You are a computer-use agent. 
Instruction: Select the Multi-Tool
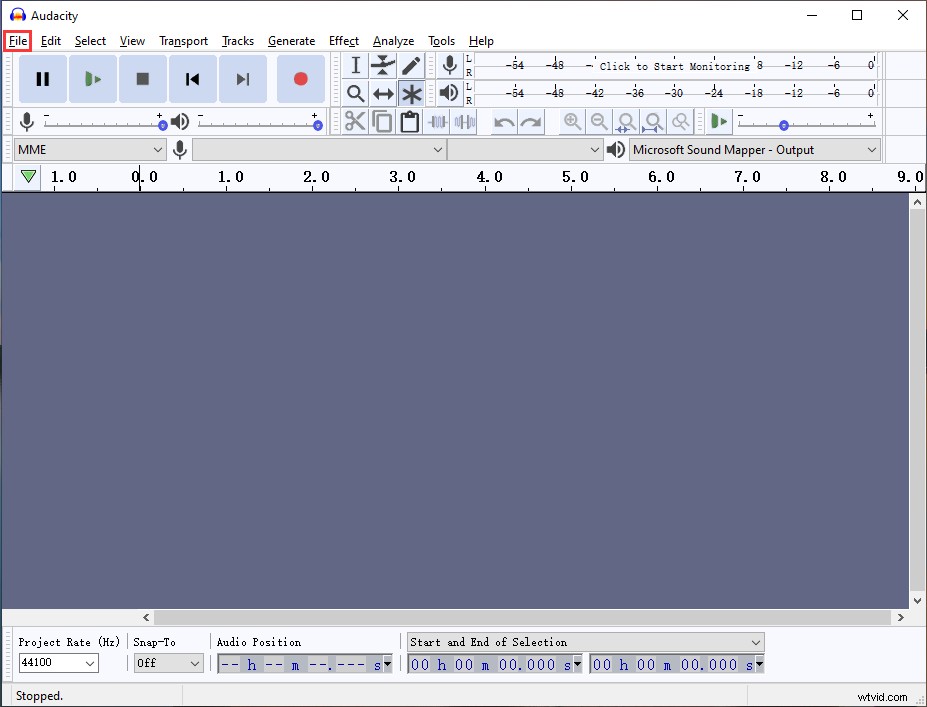tap(411, 93)
